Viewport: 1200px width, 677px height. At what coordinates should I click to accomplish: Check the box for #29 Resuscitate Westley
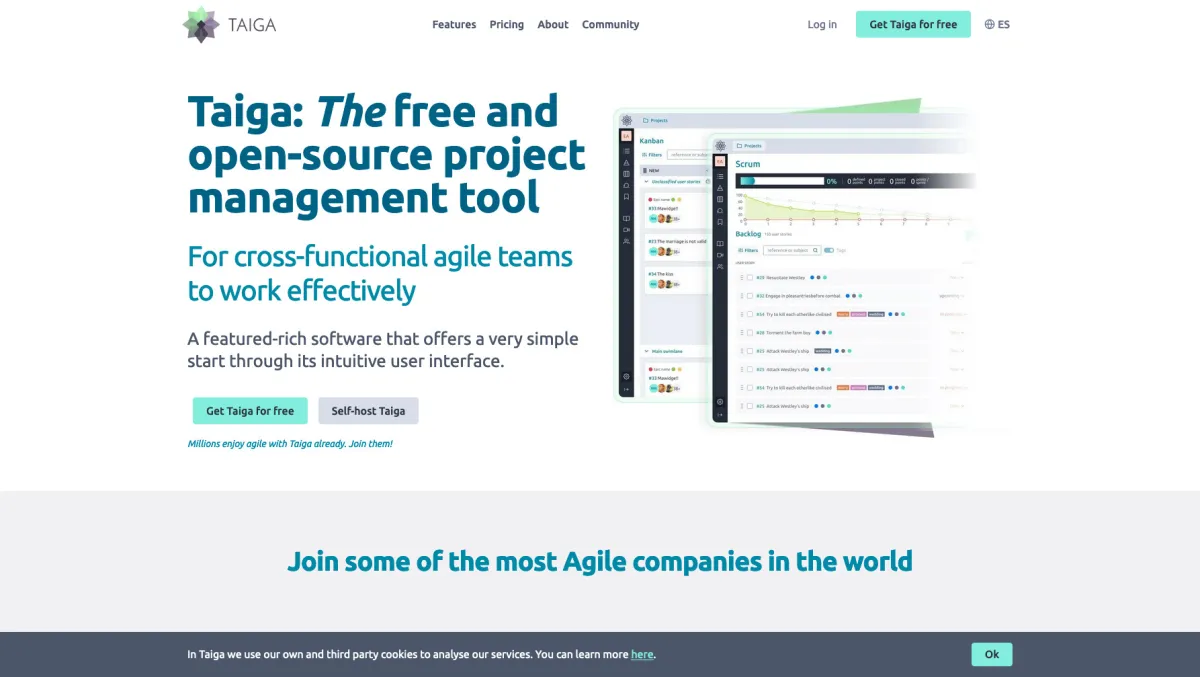pos(750,277)
